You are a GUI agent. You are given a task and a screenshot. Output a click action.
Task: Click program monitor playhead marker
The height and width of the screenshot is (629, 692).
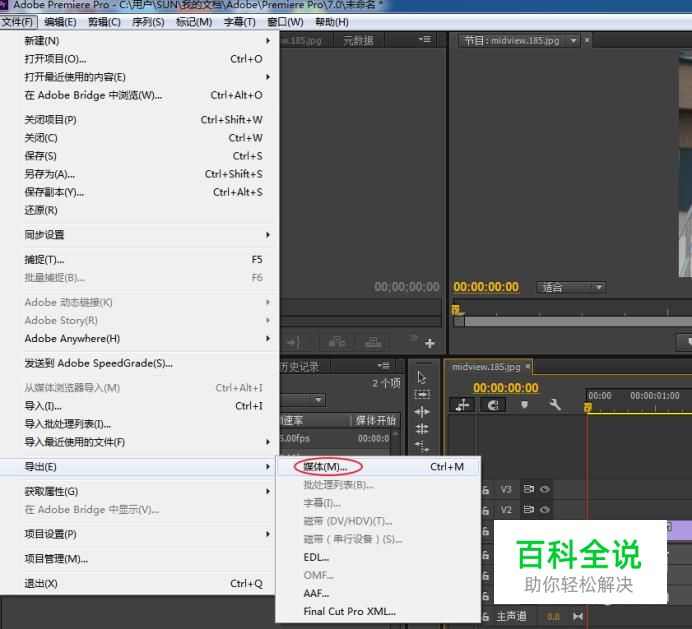tap(456, 310)
